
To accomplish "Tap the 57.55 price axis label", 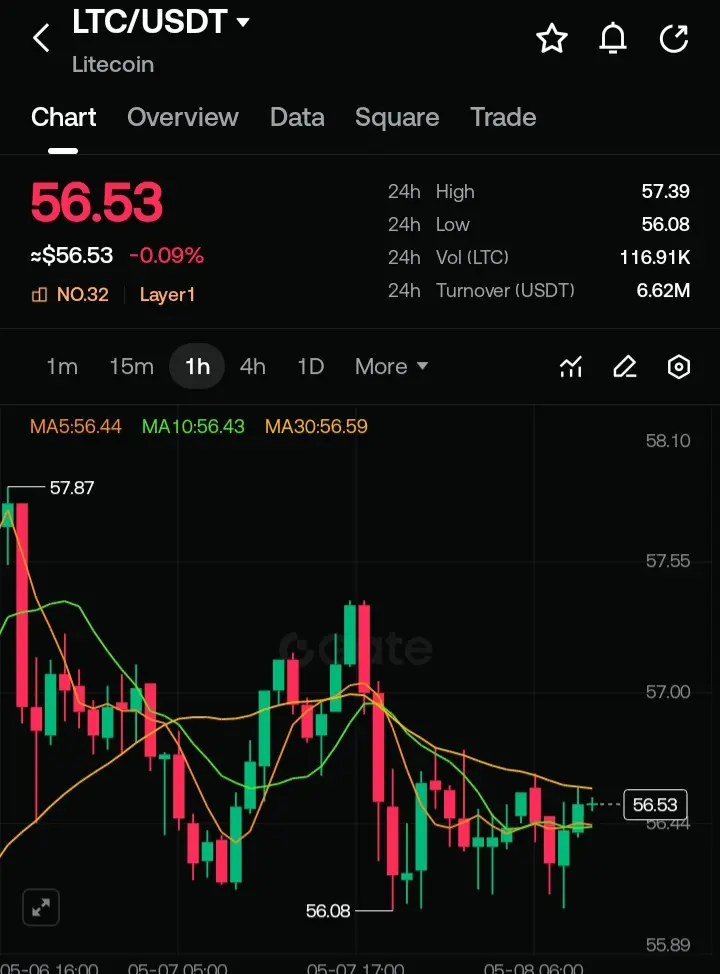I will 668,561.
